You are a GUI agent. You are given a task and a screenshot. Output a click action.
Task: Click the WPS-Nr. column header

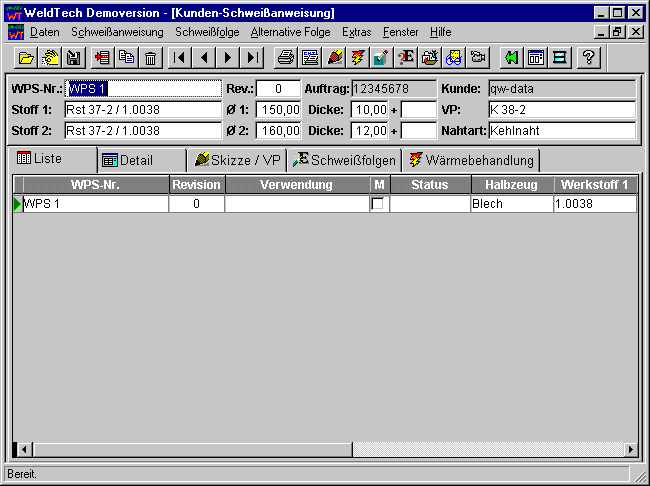point(95,185)
